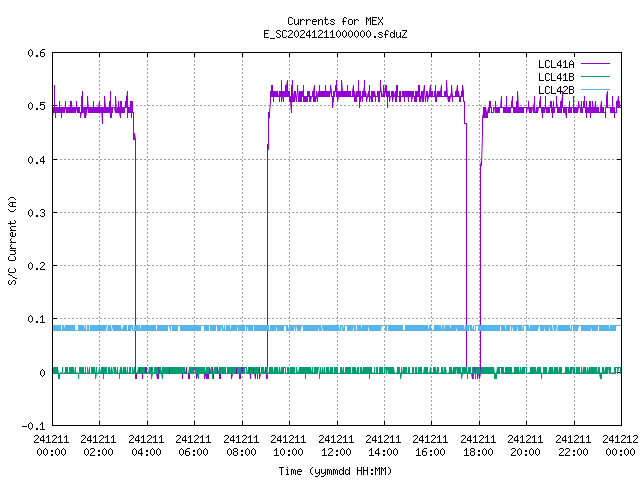Click the x-axis tick '241211 14:00'
The height and width of the screenshot is (480, 640).
(x=383, y=446)
